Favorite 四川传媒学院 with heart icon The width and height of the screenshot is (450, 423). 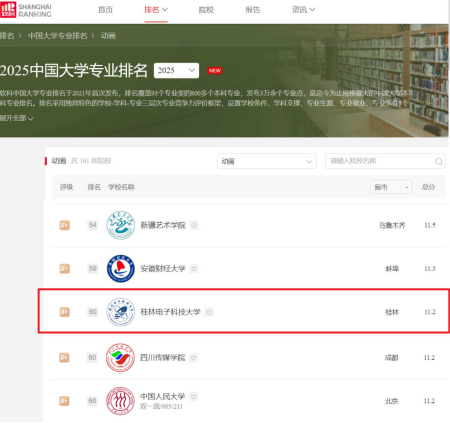194,358
